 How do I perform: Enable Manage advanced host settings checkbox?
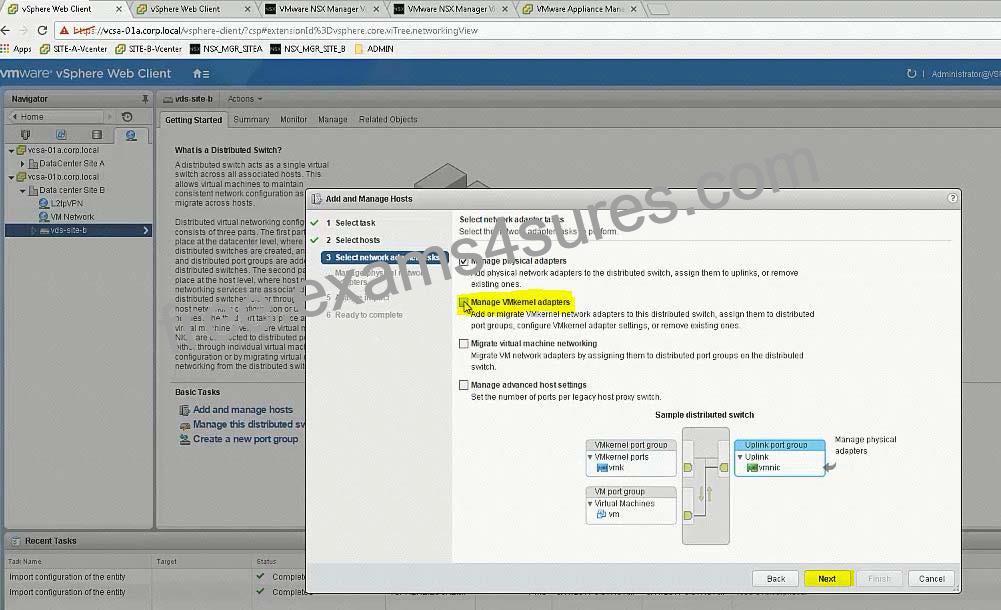[463, 385]
